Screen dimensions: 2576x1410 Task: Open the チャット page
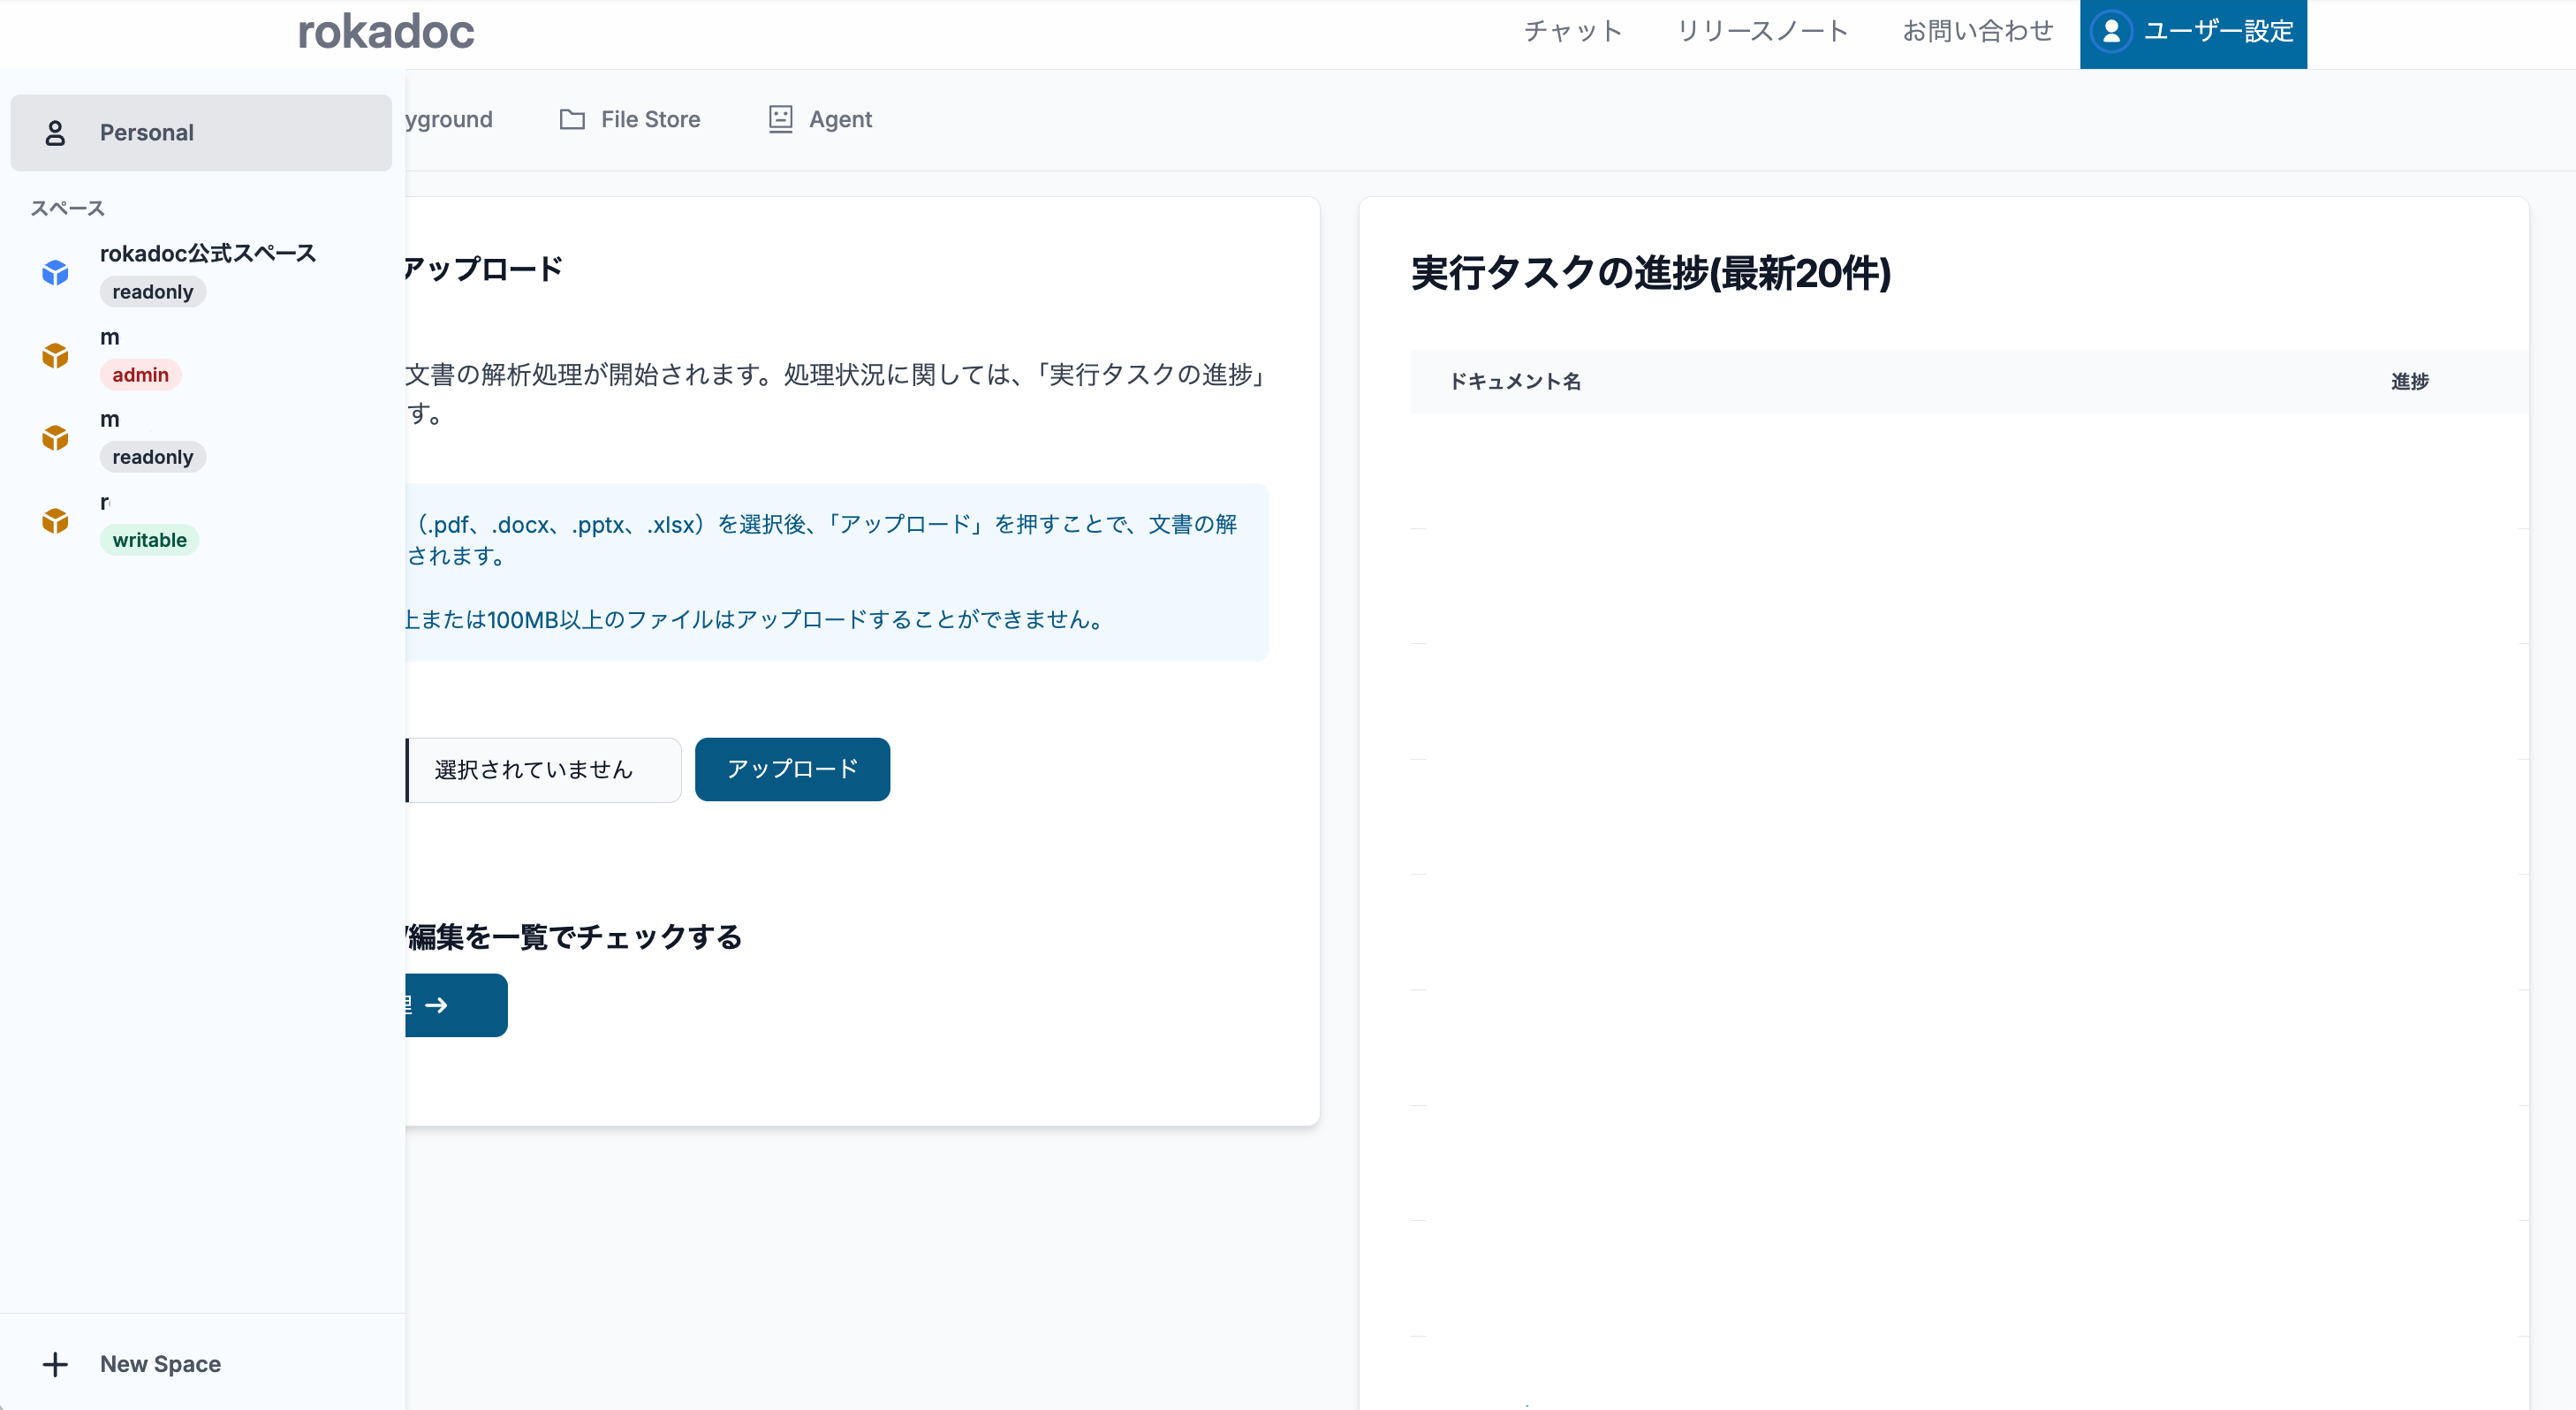coord(1572,31)
